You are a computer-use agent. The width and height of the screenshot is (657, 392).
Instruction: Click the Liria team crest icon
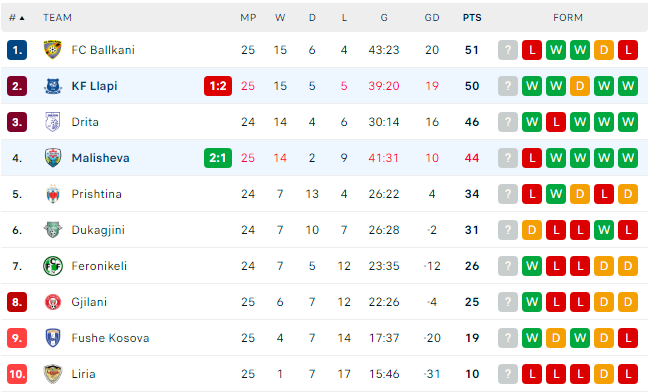pyautogui.click(x=53, y=374)
